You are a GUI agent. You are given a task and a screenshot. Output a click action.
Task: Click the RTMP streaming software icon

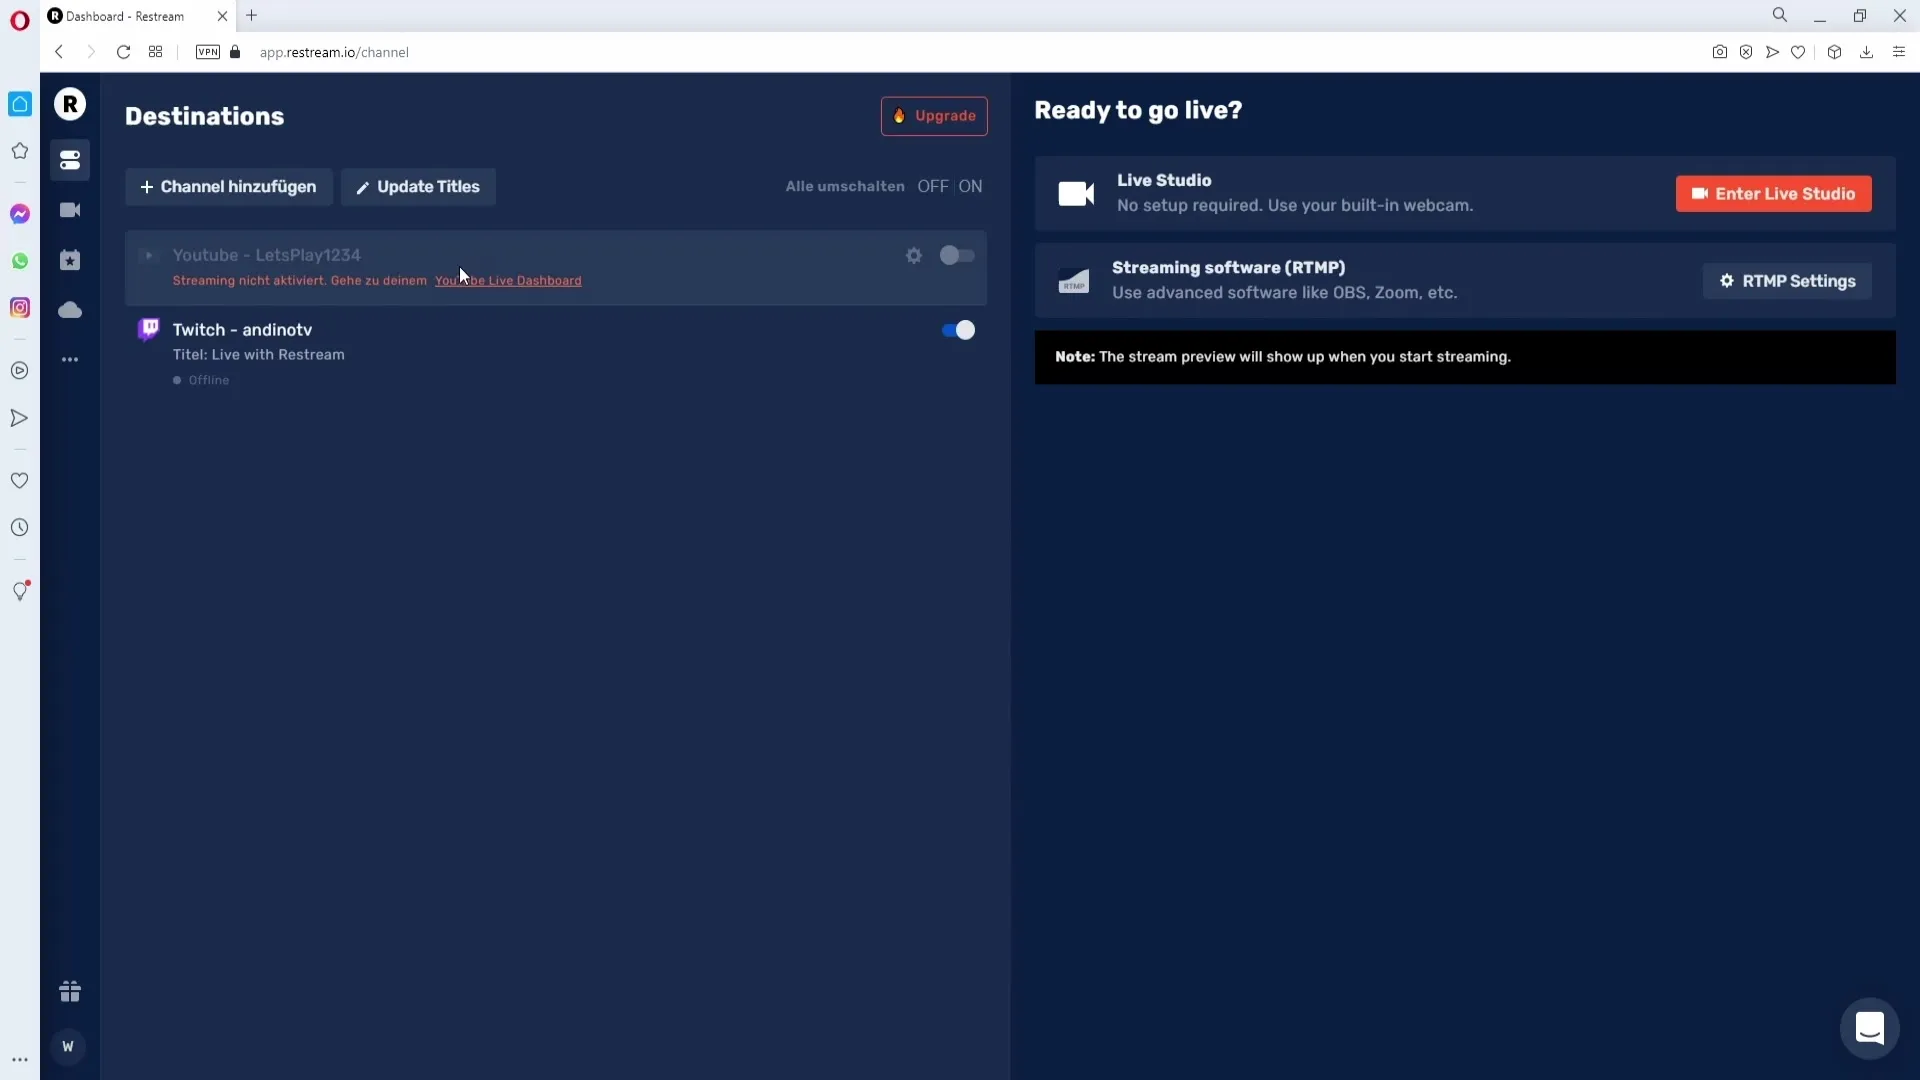click(1073, 281)
